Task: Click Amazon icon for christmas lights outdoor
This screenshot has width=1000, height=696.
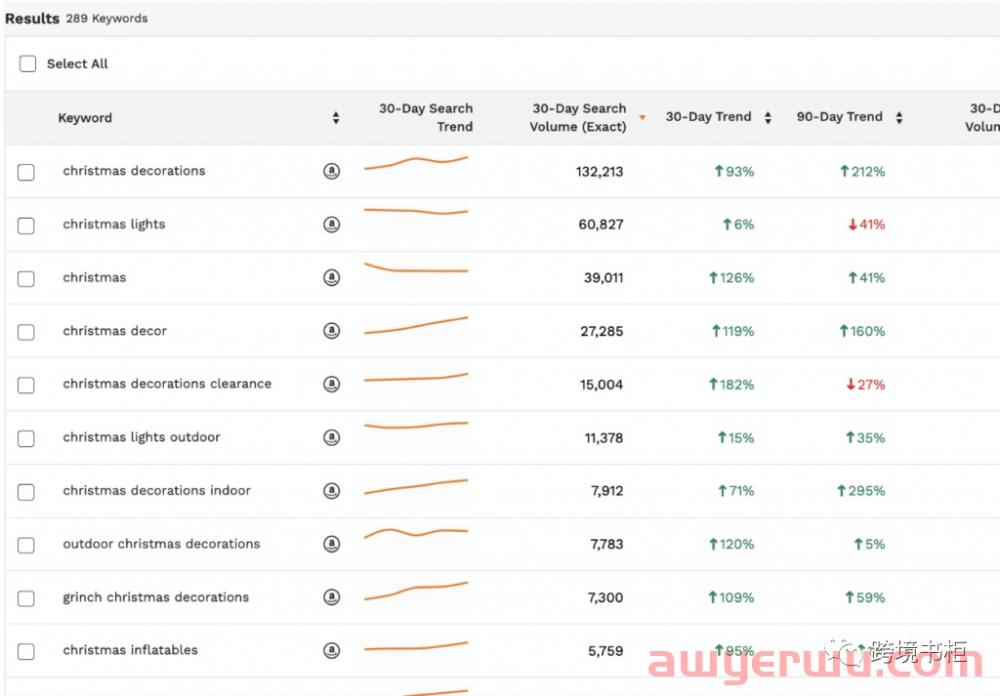Action: [x=332, y=438]
